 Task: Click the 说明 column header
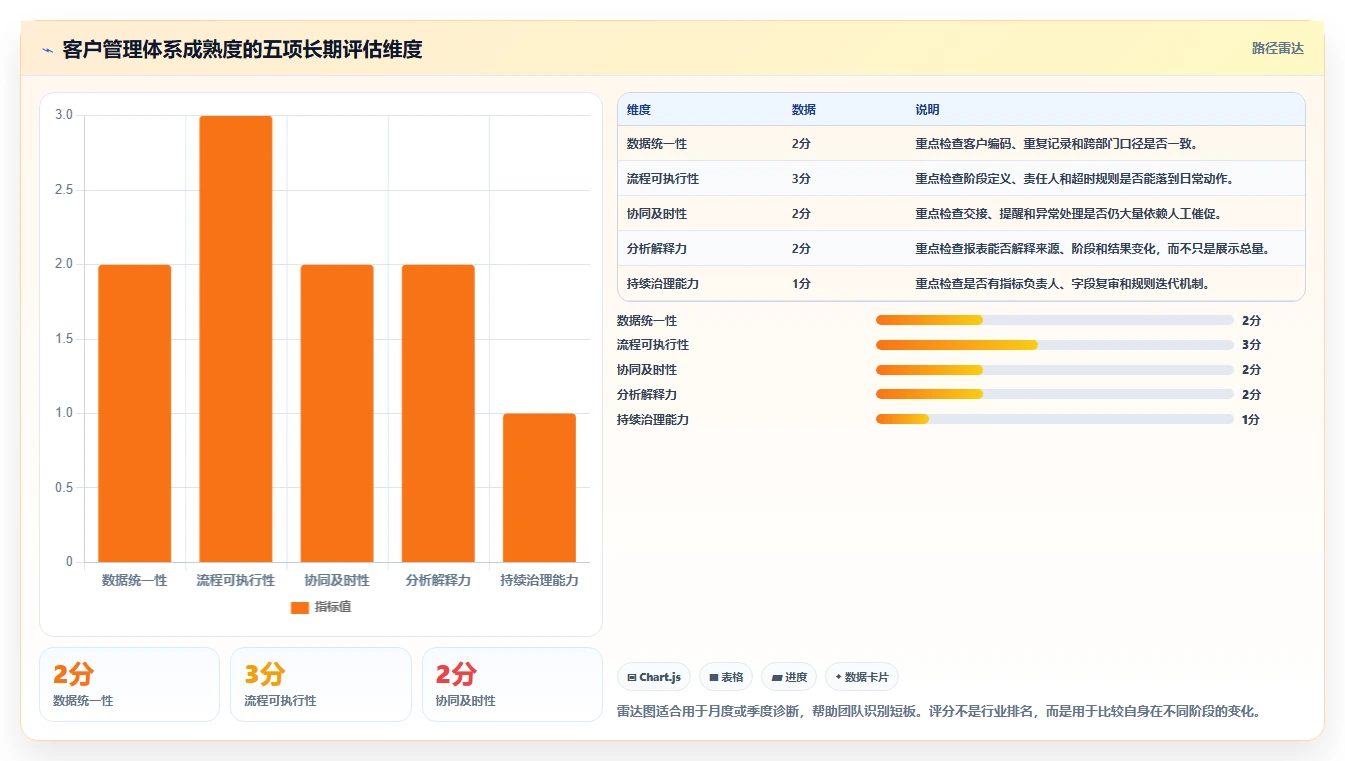(927, 110)
